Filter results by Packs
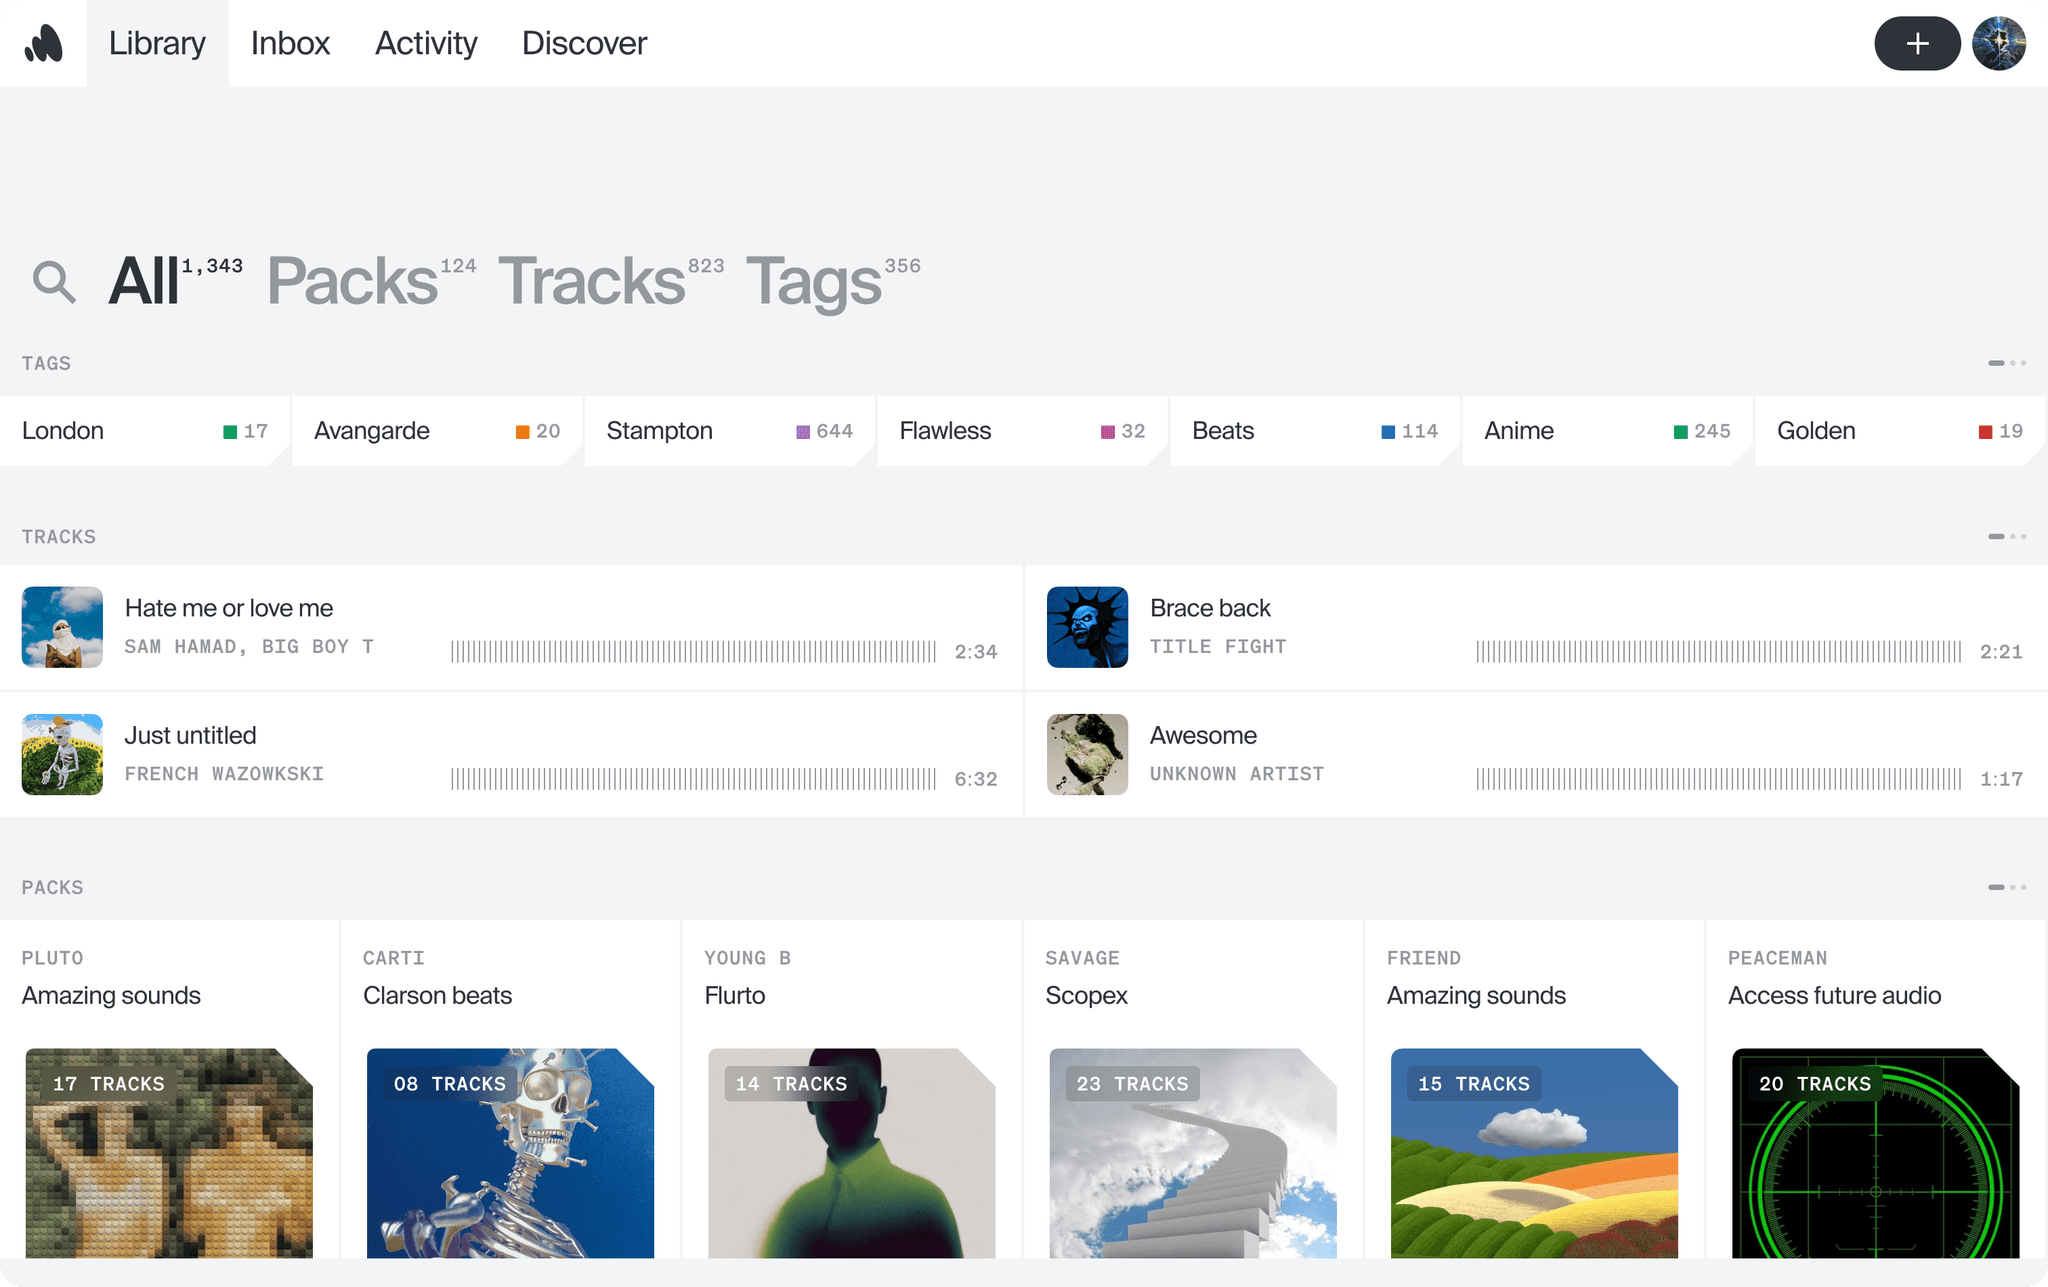This screenshot has height=1287, width=2048. [350, 281]
